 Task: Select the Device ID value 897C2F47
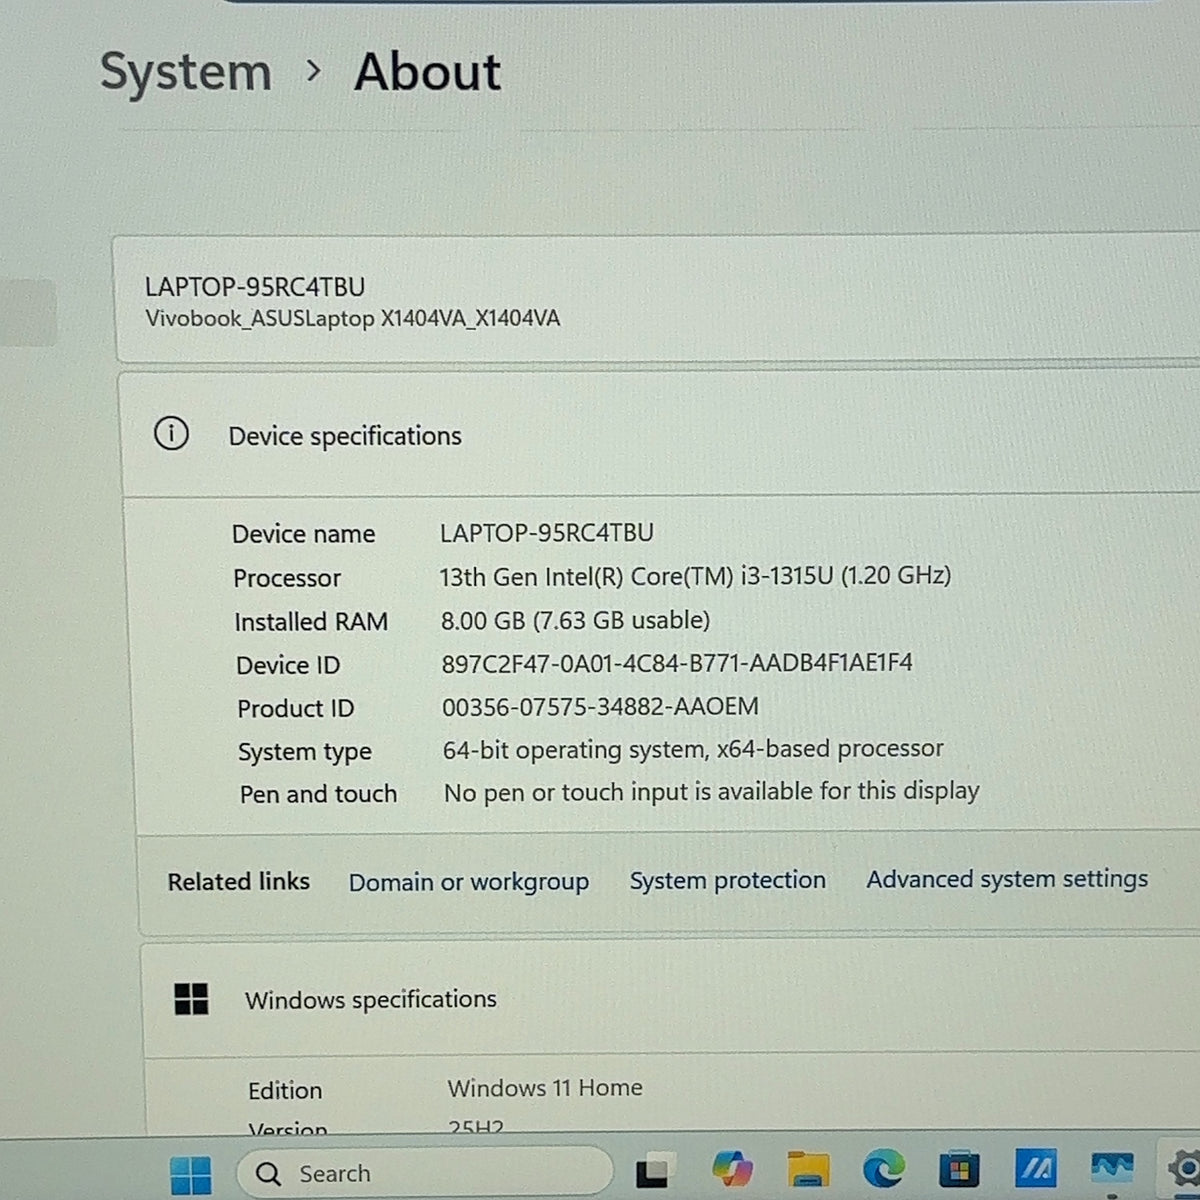677,663
